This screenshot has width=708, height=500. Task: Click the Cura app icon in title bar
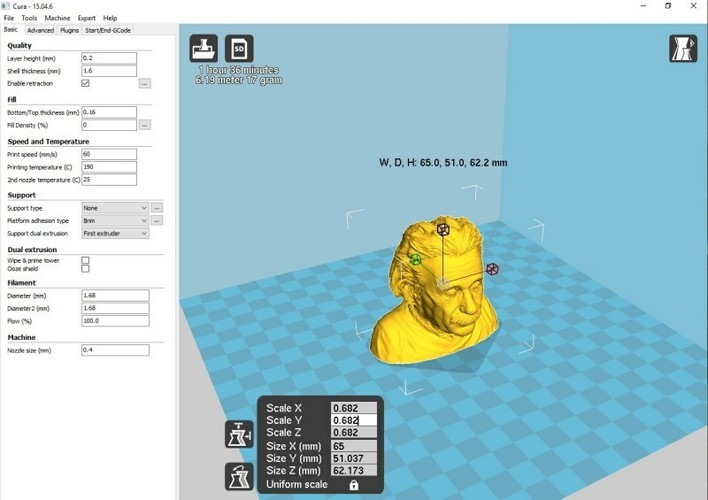(5, 6)
